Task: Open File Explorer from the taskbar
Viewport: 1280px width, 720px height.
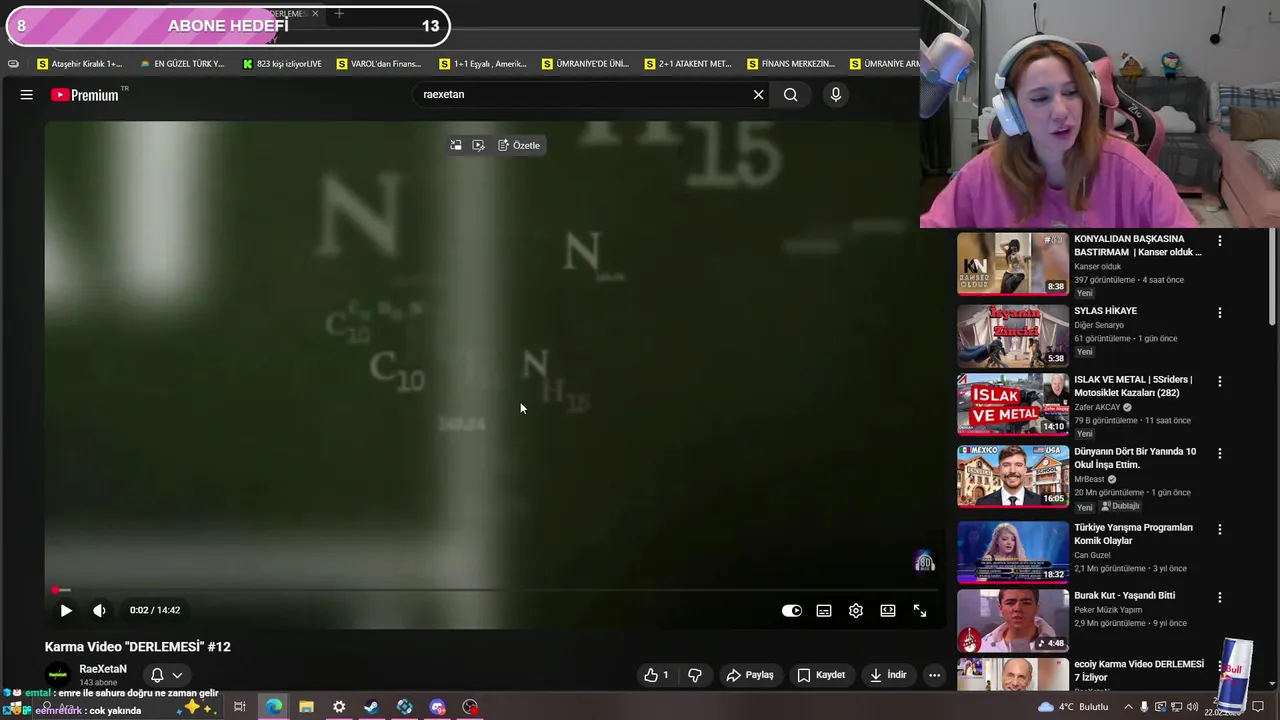Action: point(306,707)
